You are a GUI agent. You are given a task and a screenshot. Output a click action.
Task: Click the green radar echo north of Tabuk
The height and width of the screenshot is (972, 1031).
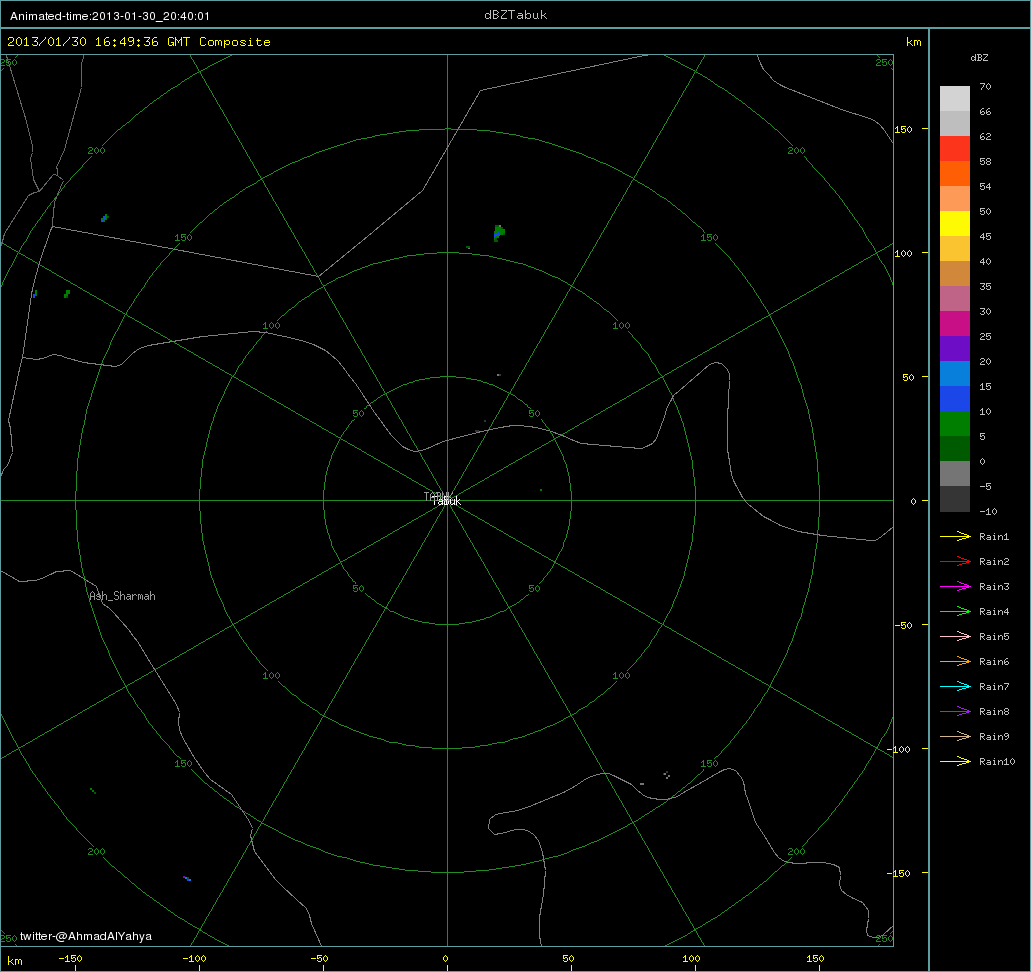(499, 233)
